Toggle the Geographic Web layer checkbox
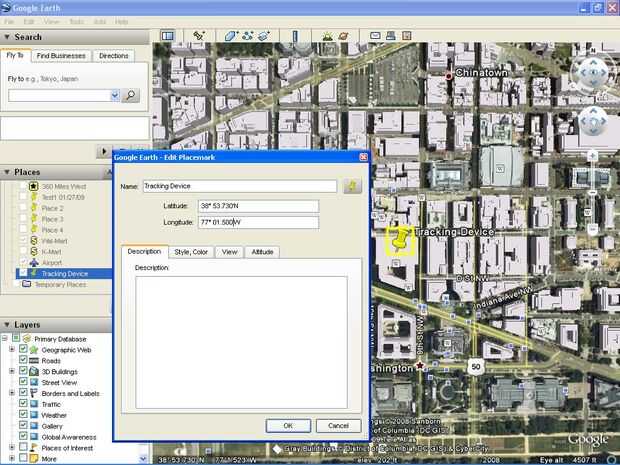This screenshot has width=620, height=465. pyautogui.click(x=23, y=349)
